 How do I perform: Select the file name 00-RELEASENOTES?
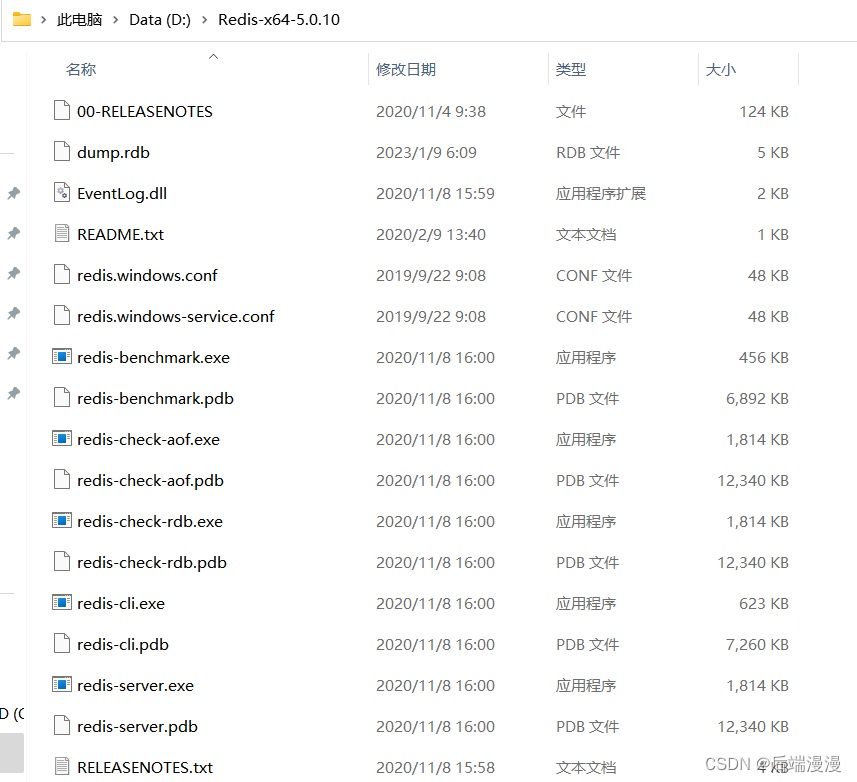pos(145,111)
